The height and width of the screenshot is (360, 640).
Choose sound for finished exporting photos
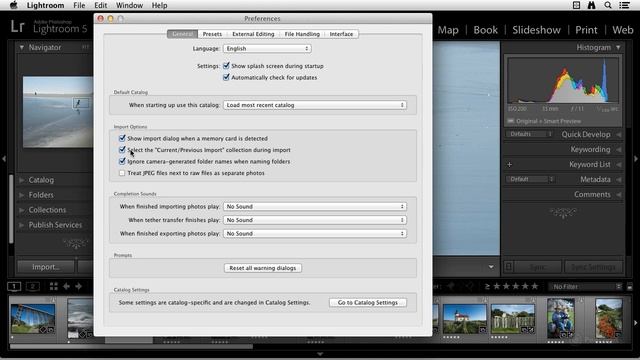coord(315,233)
